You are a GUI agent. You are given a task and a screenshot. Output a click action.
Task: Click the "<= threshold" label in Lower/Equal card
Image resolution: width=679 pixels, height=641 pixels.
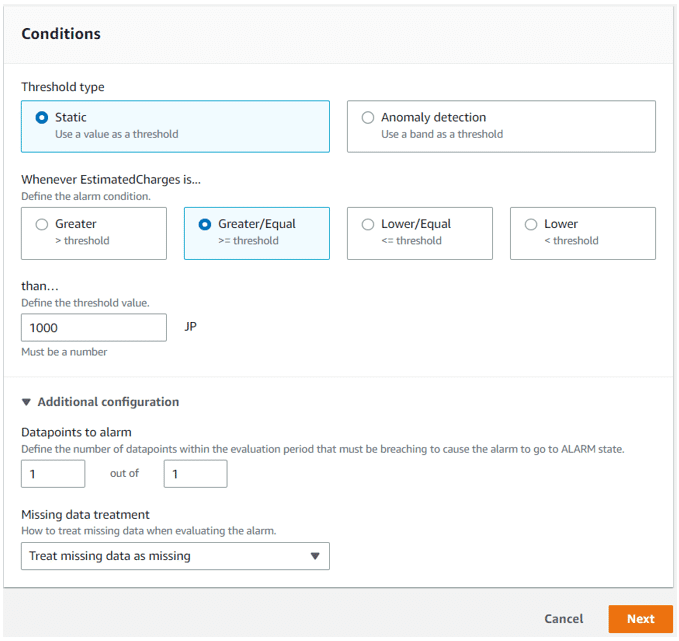tap(411, 241)
